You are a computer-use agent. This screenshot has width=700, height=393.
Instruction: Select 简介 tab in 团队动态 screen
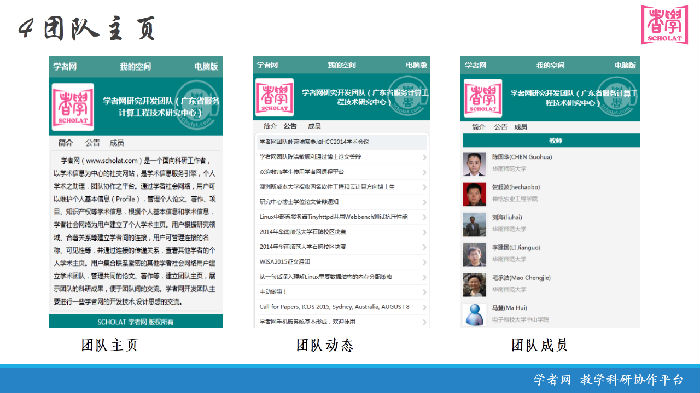click(270, 126)
